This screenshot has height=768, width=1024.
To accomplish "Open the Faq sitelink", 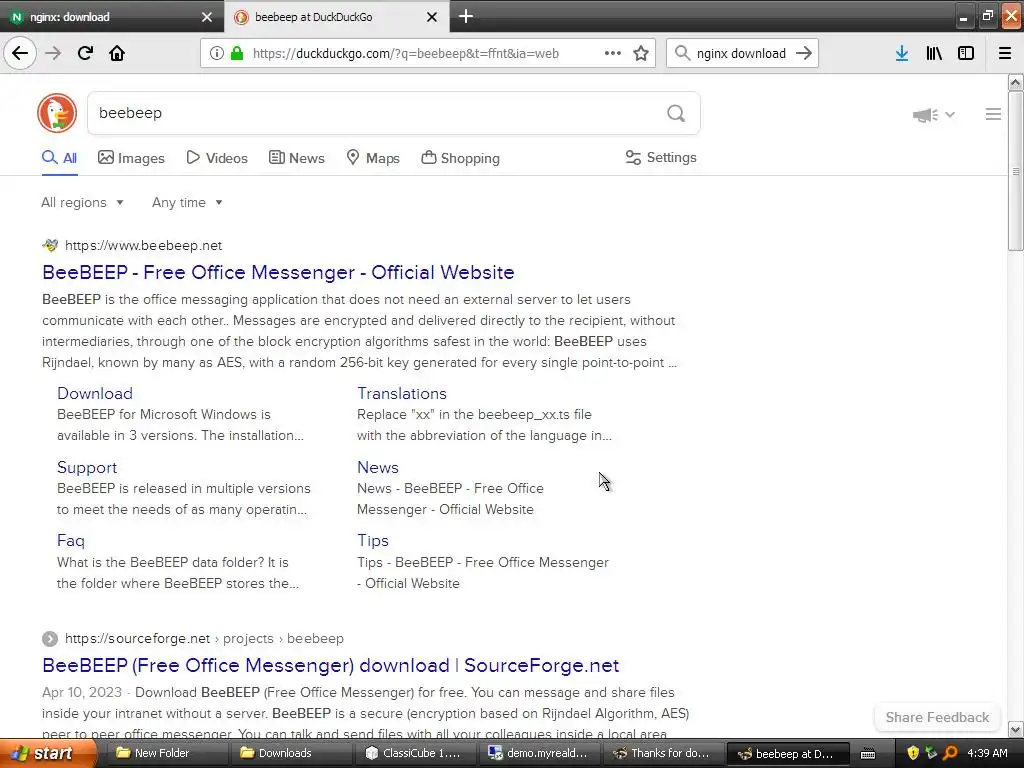I will pos(71,541).
